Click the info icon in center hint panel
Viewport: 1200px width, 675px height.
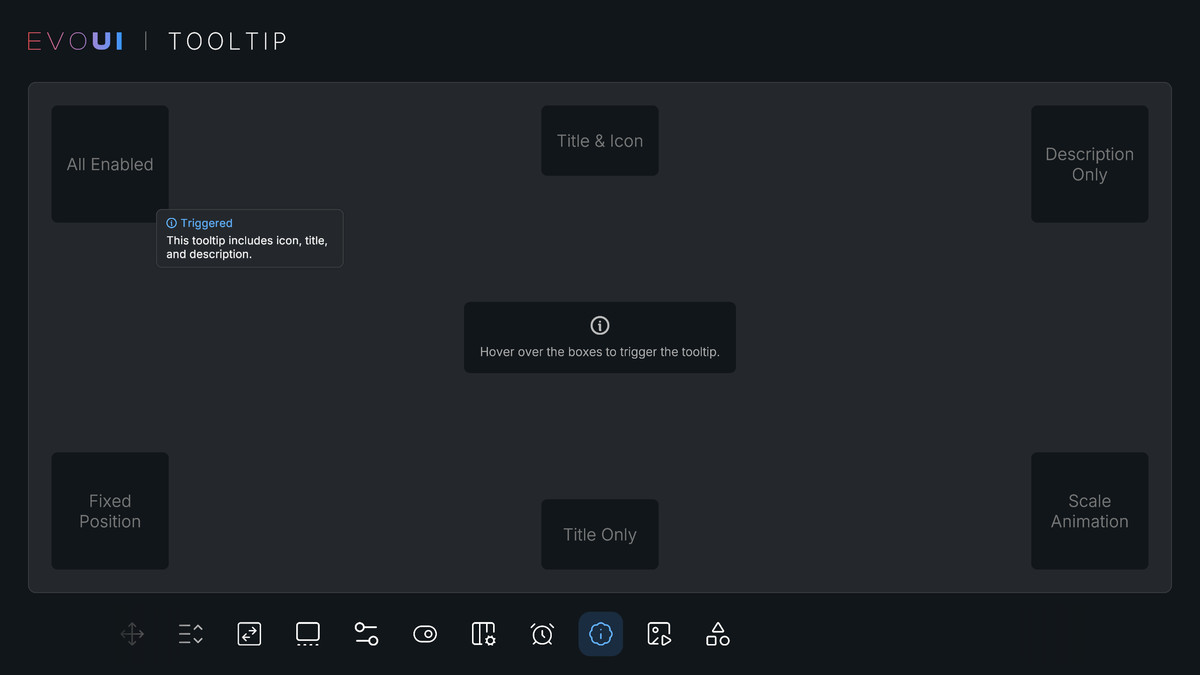click(600, 325)
